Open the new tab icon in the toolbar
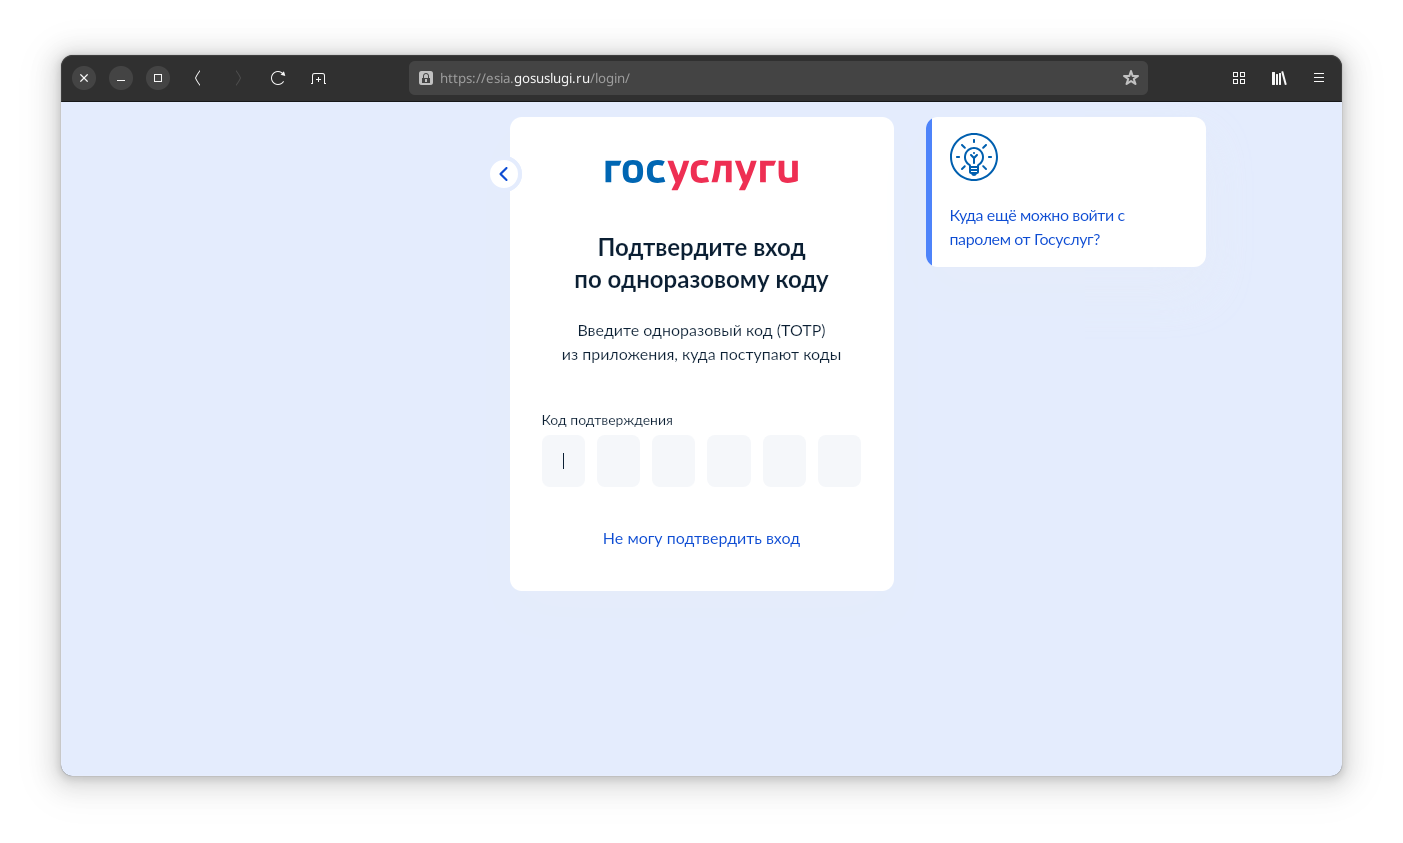This screenshot has width=1403, height=843. click(x=318, y=78)
